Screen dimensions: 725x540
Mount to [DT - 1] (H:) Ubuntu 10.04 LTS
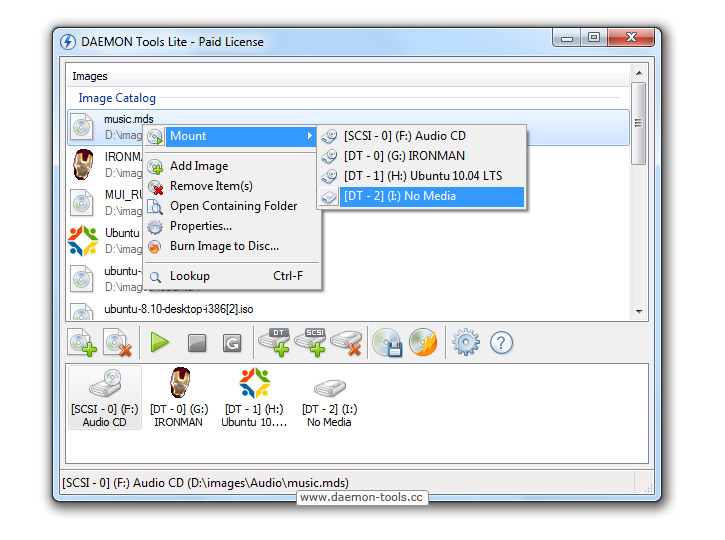[x=422, y=176]
